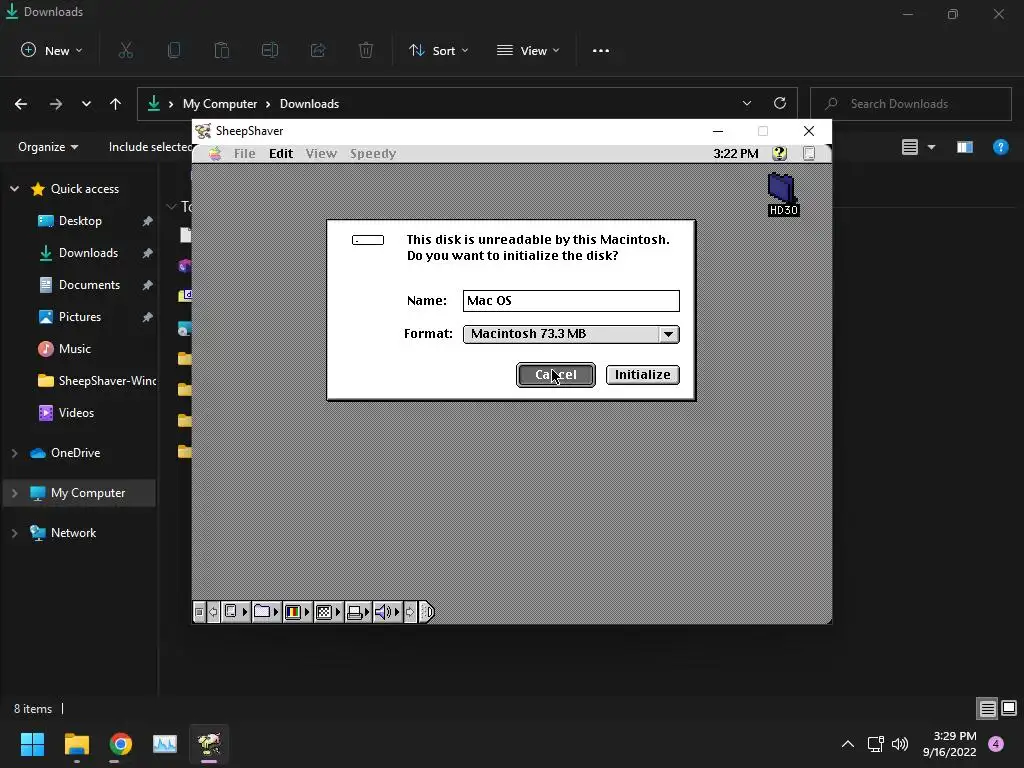The width and height of the screenshot is (1024, 768).
Task: Open the View menu in Mac OS
Action: point(321,153)
